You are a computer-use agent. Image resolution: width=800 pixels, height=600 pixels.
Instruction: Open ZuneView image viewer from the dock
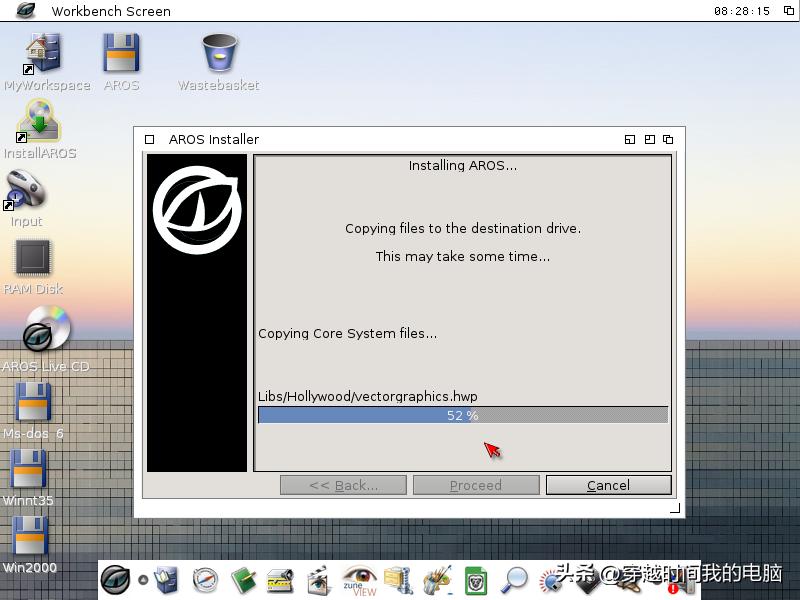click(x=359, y=580)
